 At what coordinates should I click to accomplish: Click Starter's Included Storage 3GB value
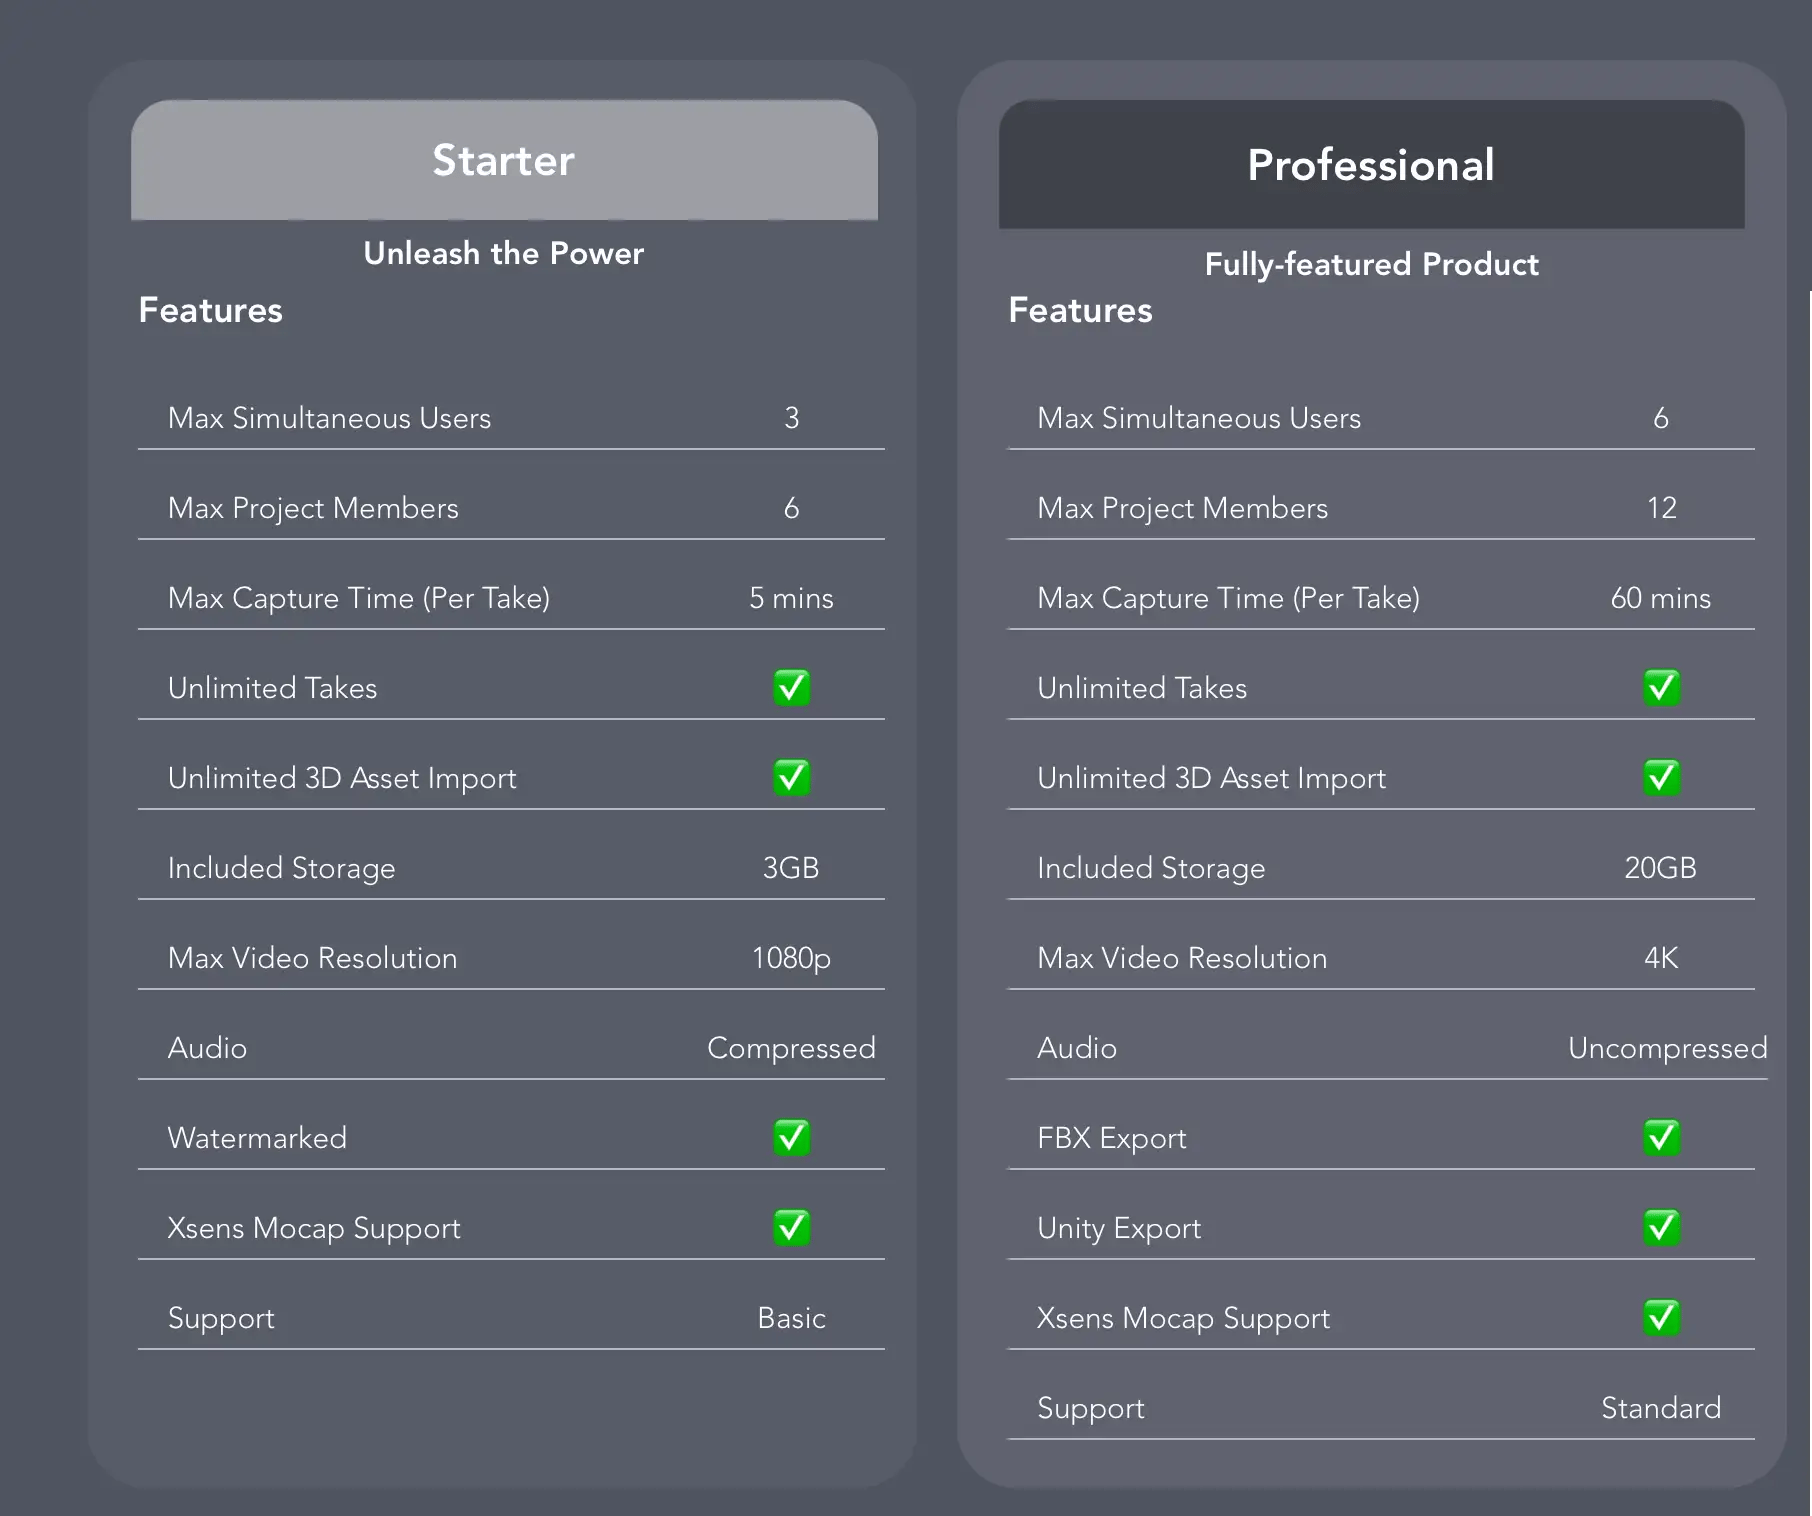[x=791, y=868]
